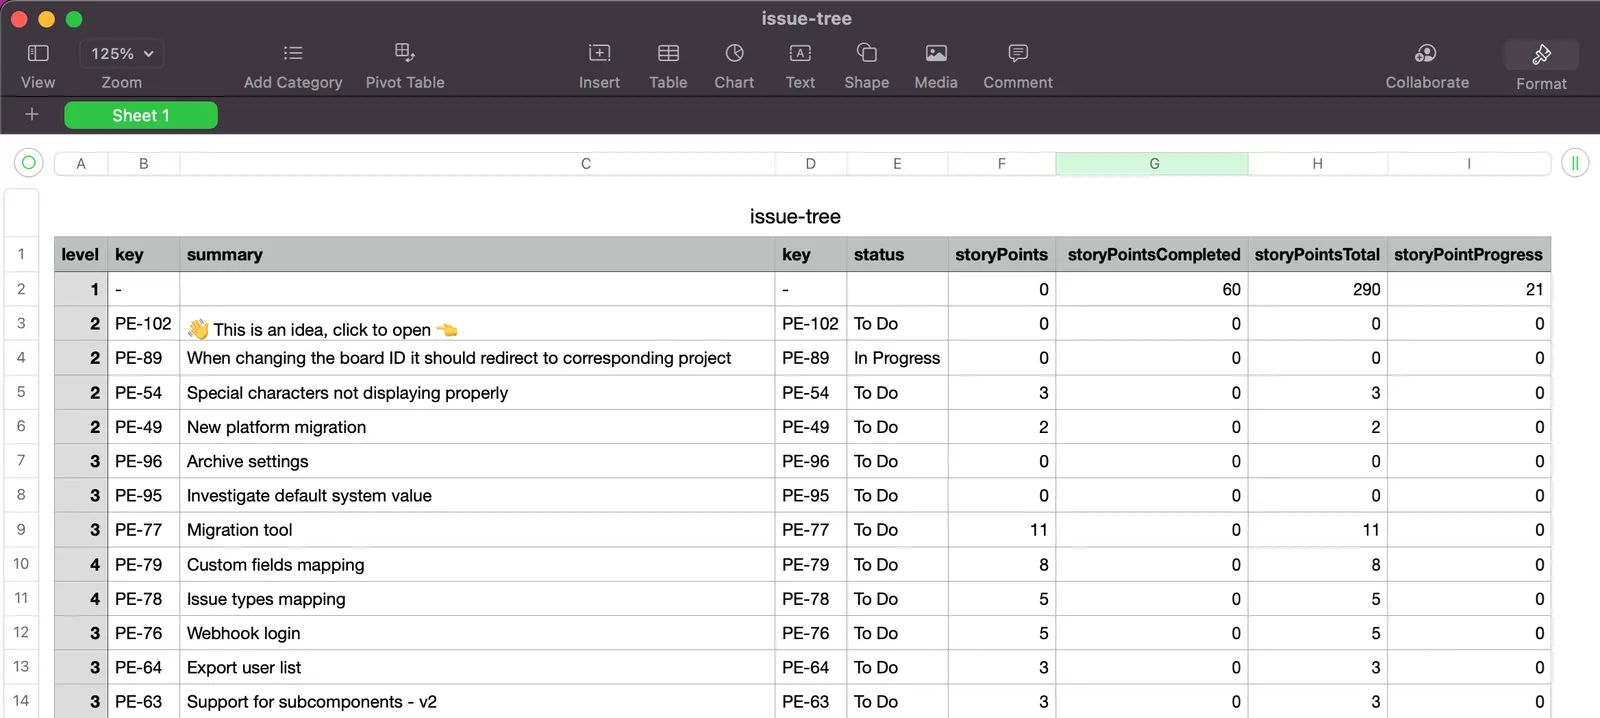Click the 'level' header cell

[81, 254]
